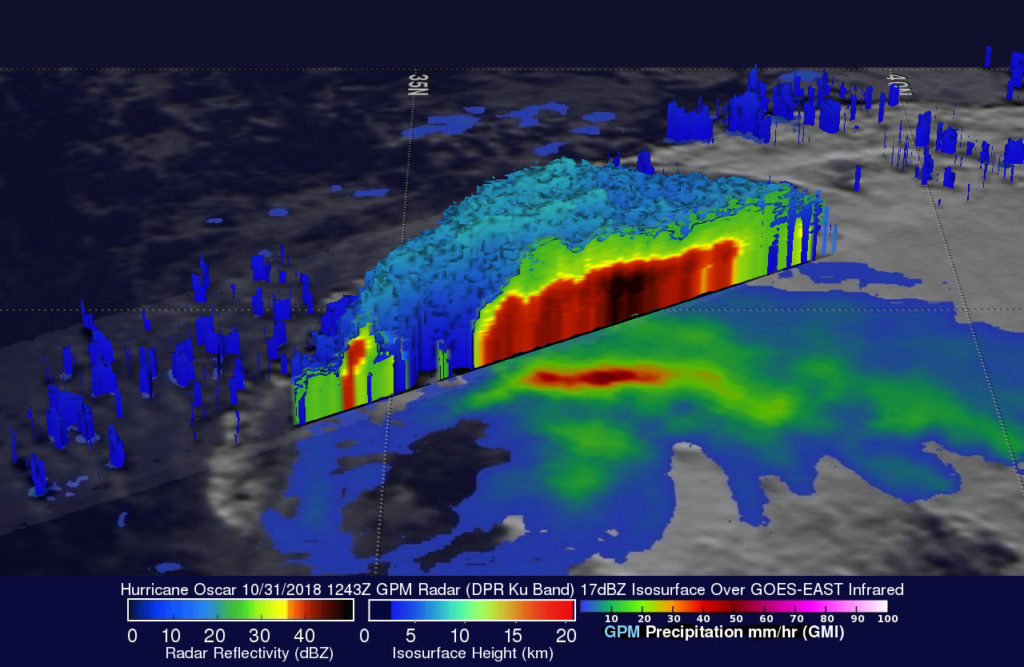Screen dimensions: 1024x667
Task: Click the Isosurface Height color bar
Action: tap(472, 610)
